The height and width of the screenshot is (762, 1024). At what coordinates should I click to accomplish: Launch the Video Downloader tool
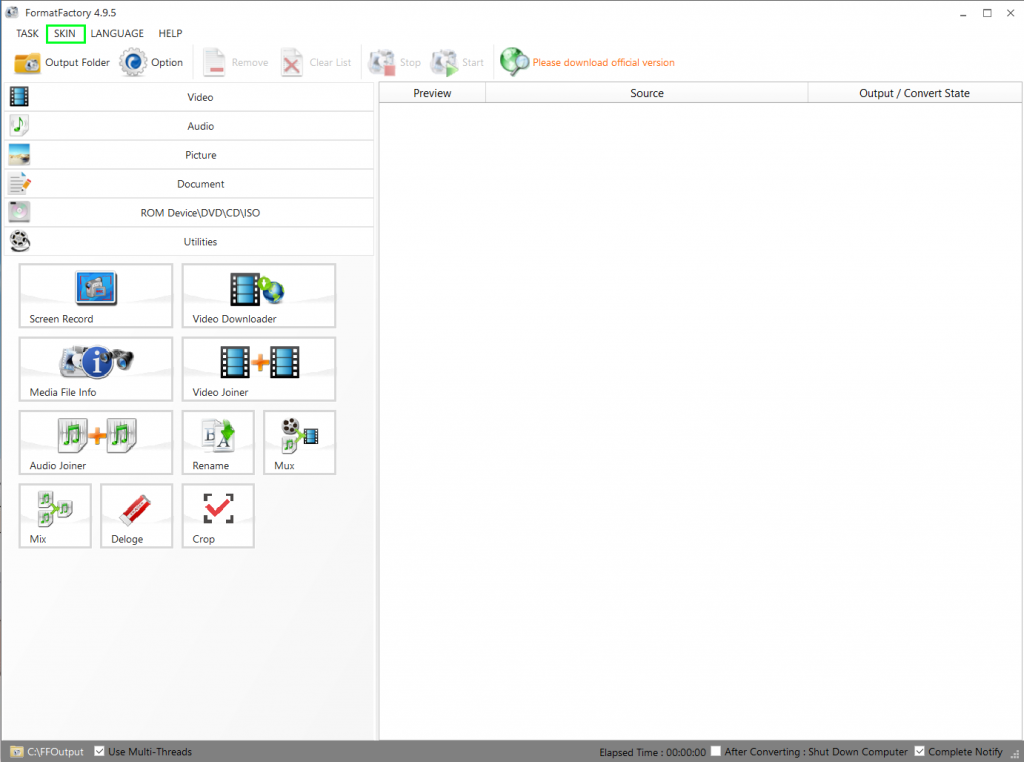coord(259,296)
